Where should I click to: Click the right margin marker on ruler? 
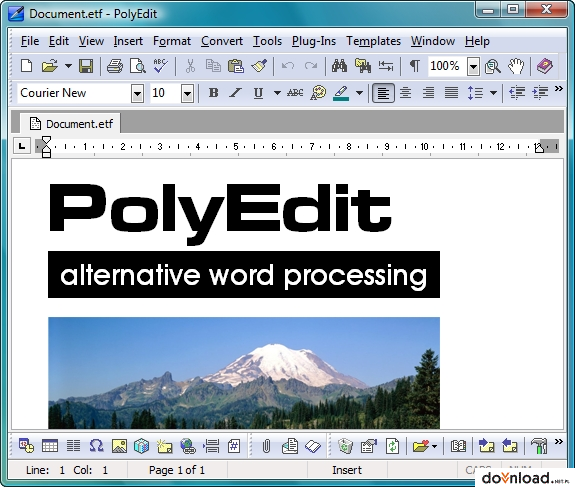(x=539, y=147)
